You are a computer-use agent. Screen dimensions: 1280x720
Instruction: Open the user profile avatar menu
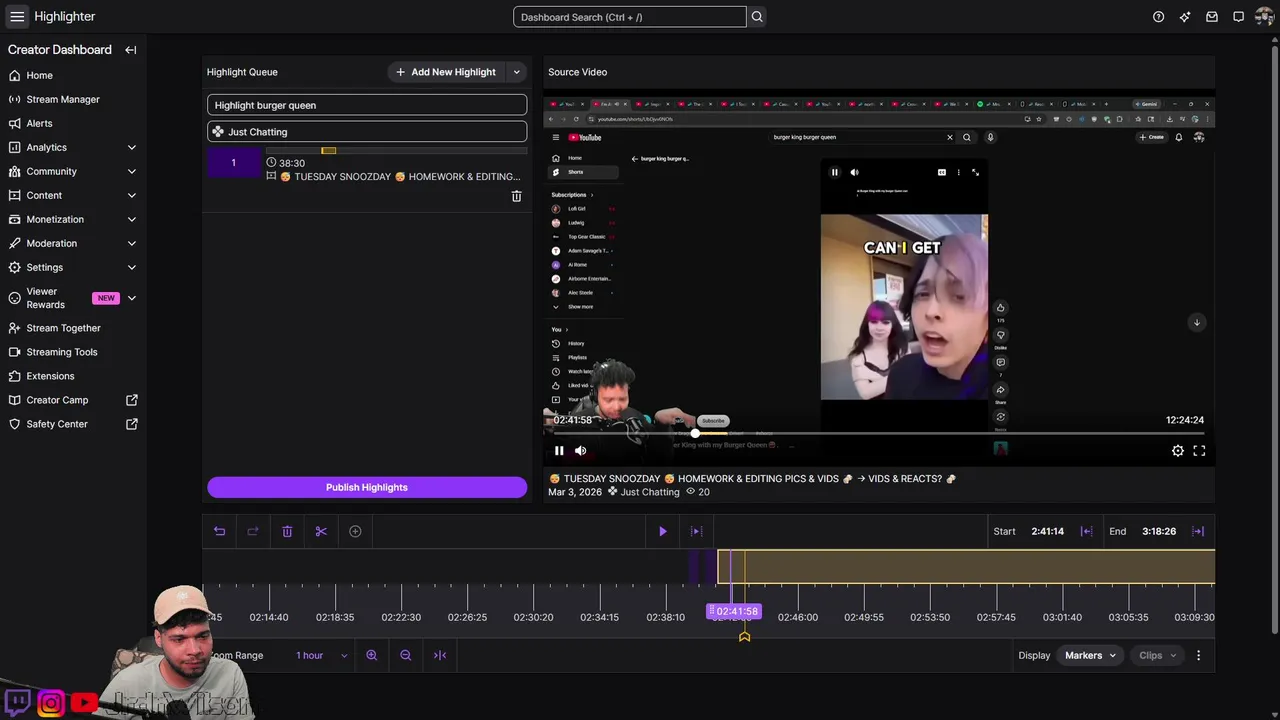1264,17
